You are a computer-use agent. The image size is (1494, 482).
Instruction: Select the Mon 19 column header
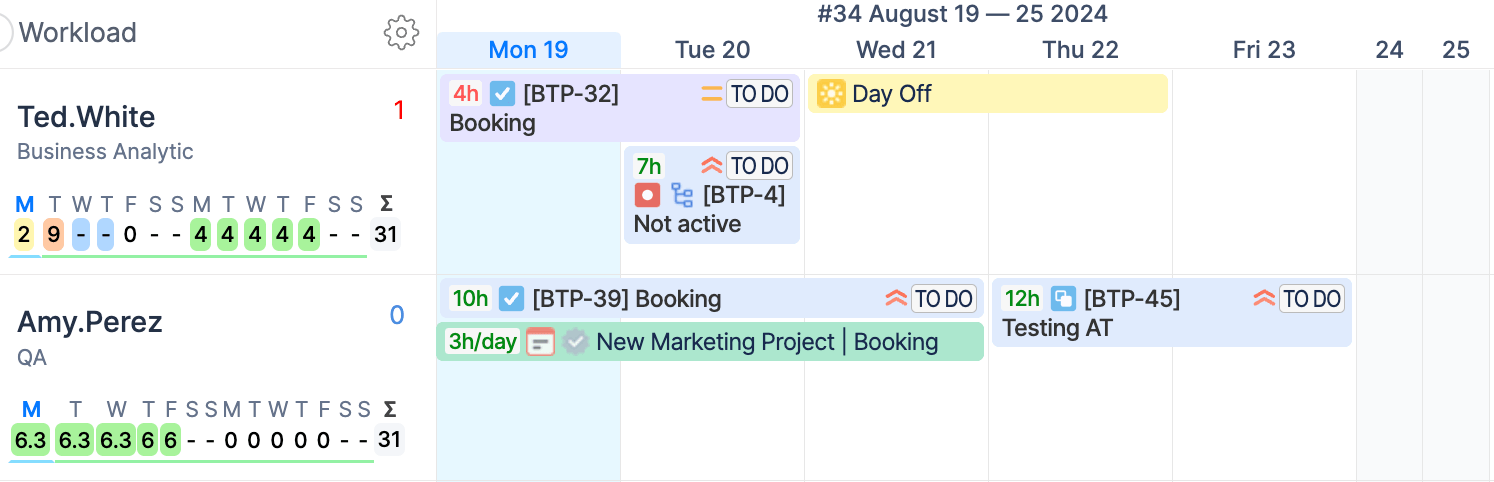pos(528,50)
